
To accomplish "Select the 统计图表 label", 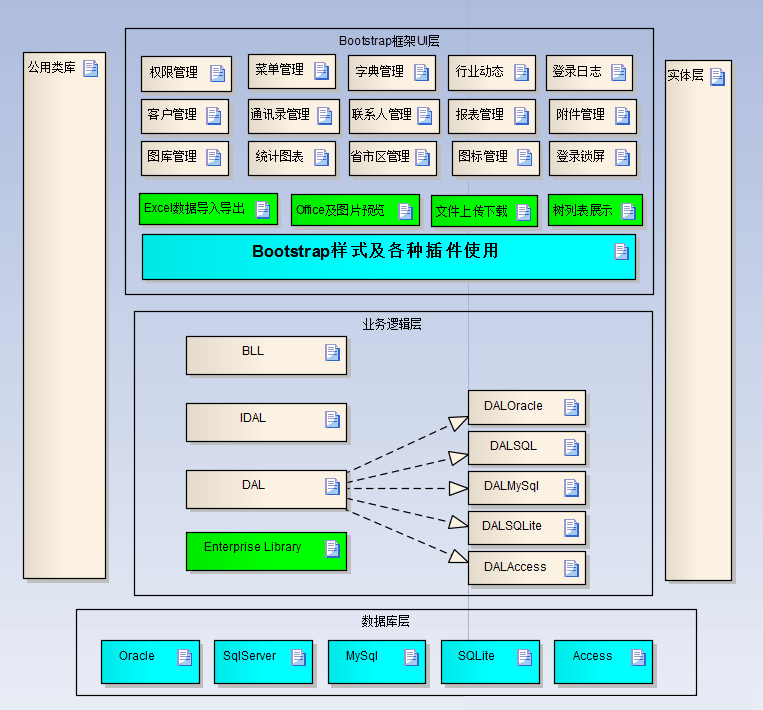I will click(x=279, y=157).
